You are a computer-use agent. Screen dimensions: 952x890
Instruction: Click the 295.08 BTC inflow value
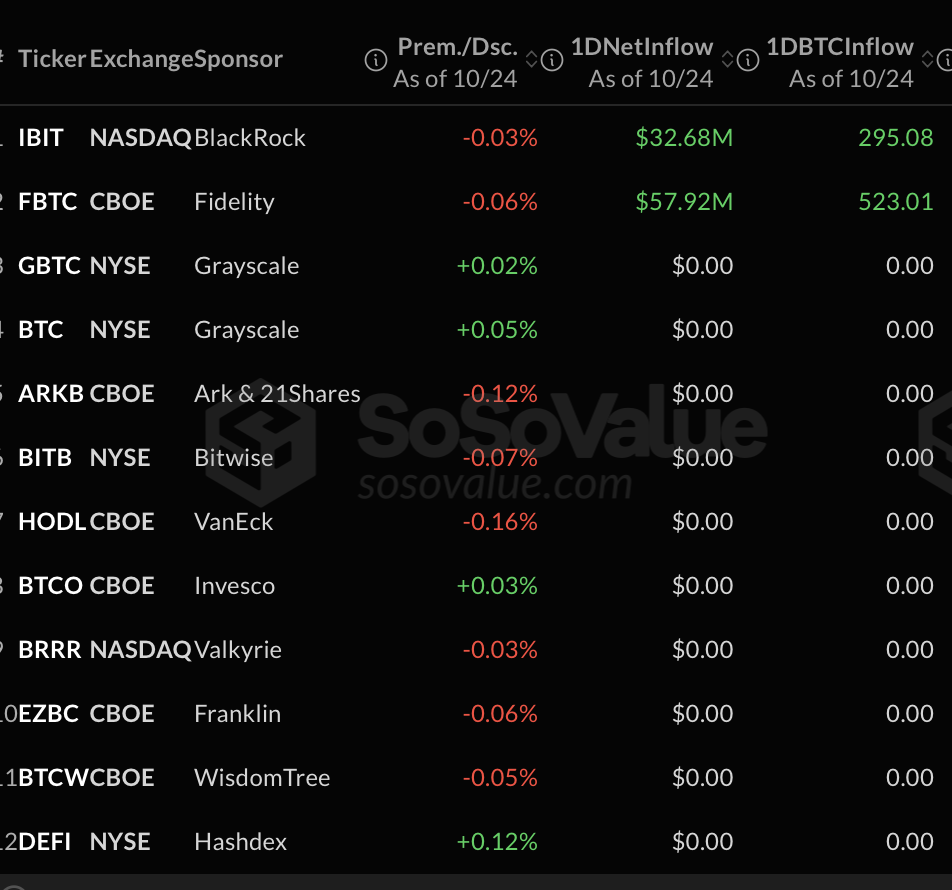[x=896, y=138]
